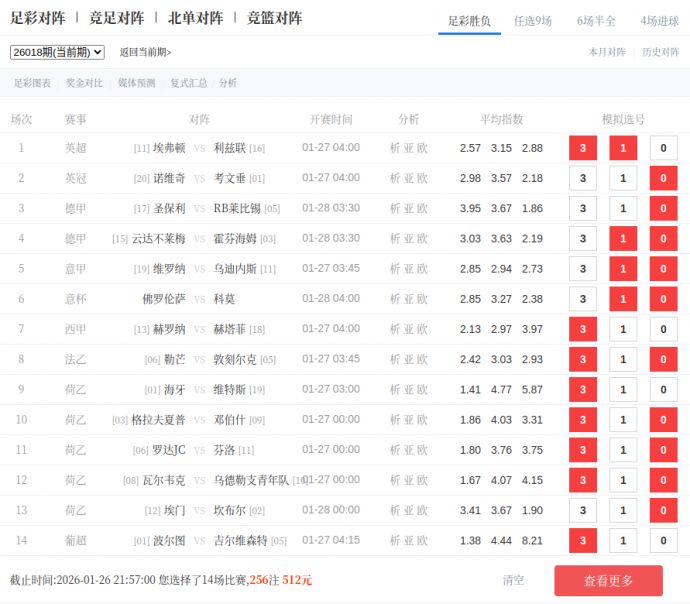Open the 奖金对比 sub navigation link
This screenshot has width=690, height=604.
click(x=84, y=83)
